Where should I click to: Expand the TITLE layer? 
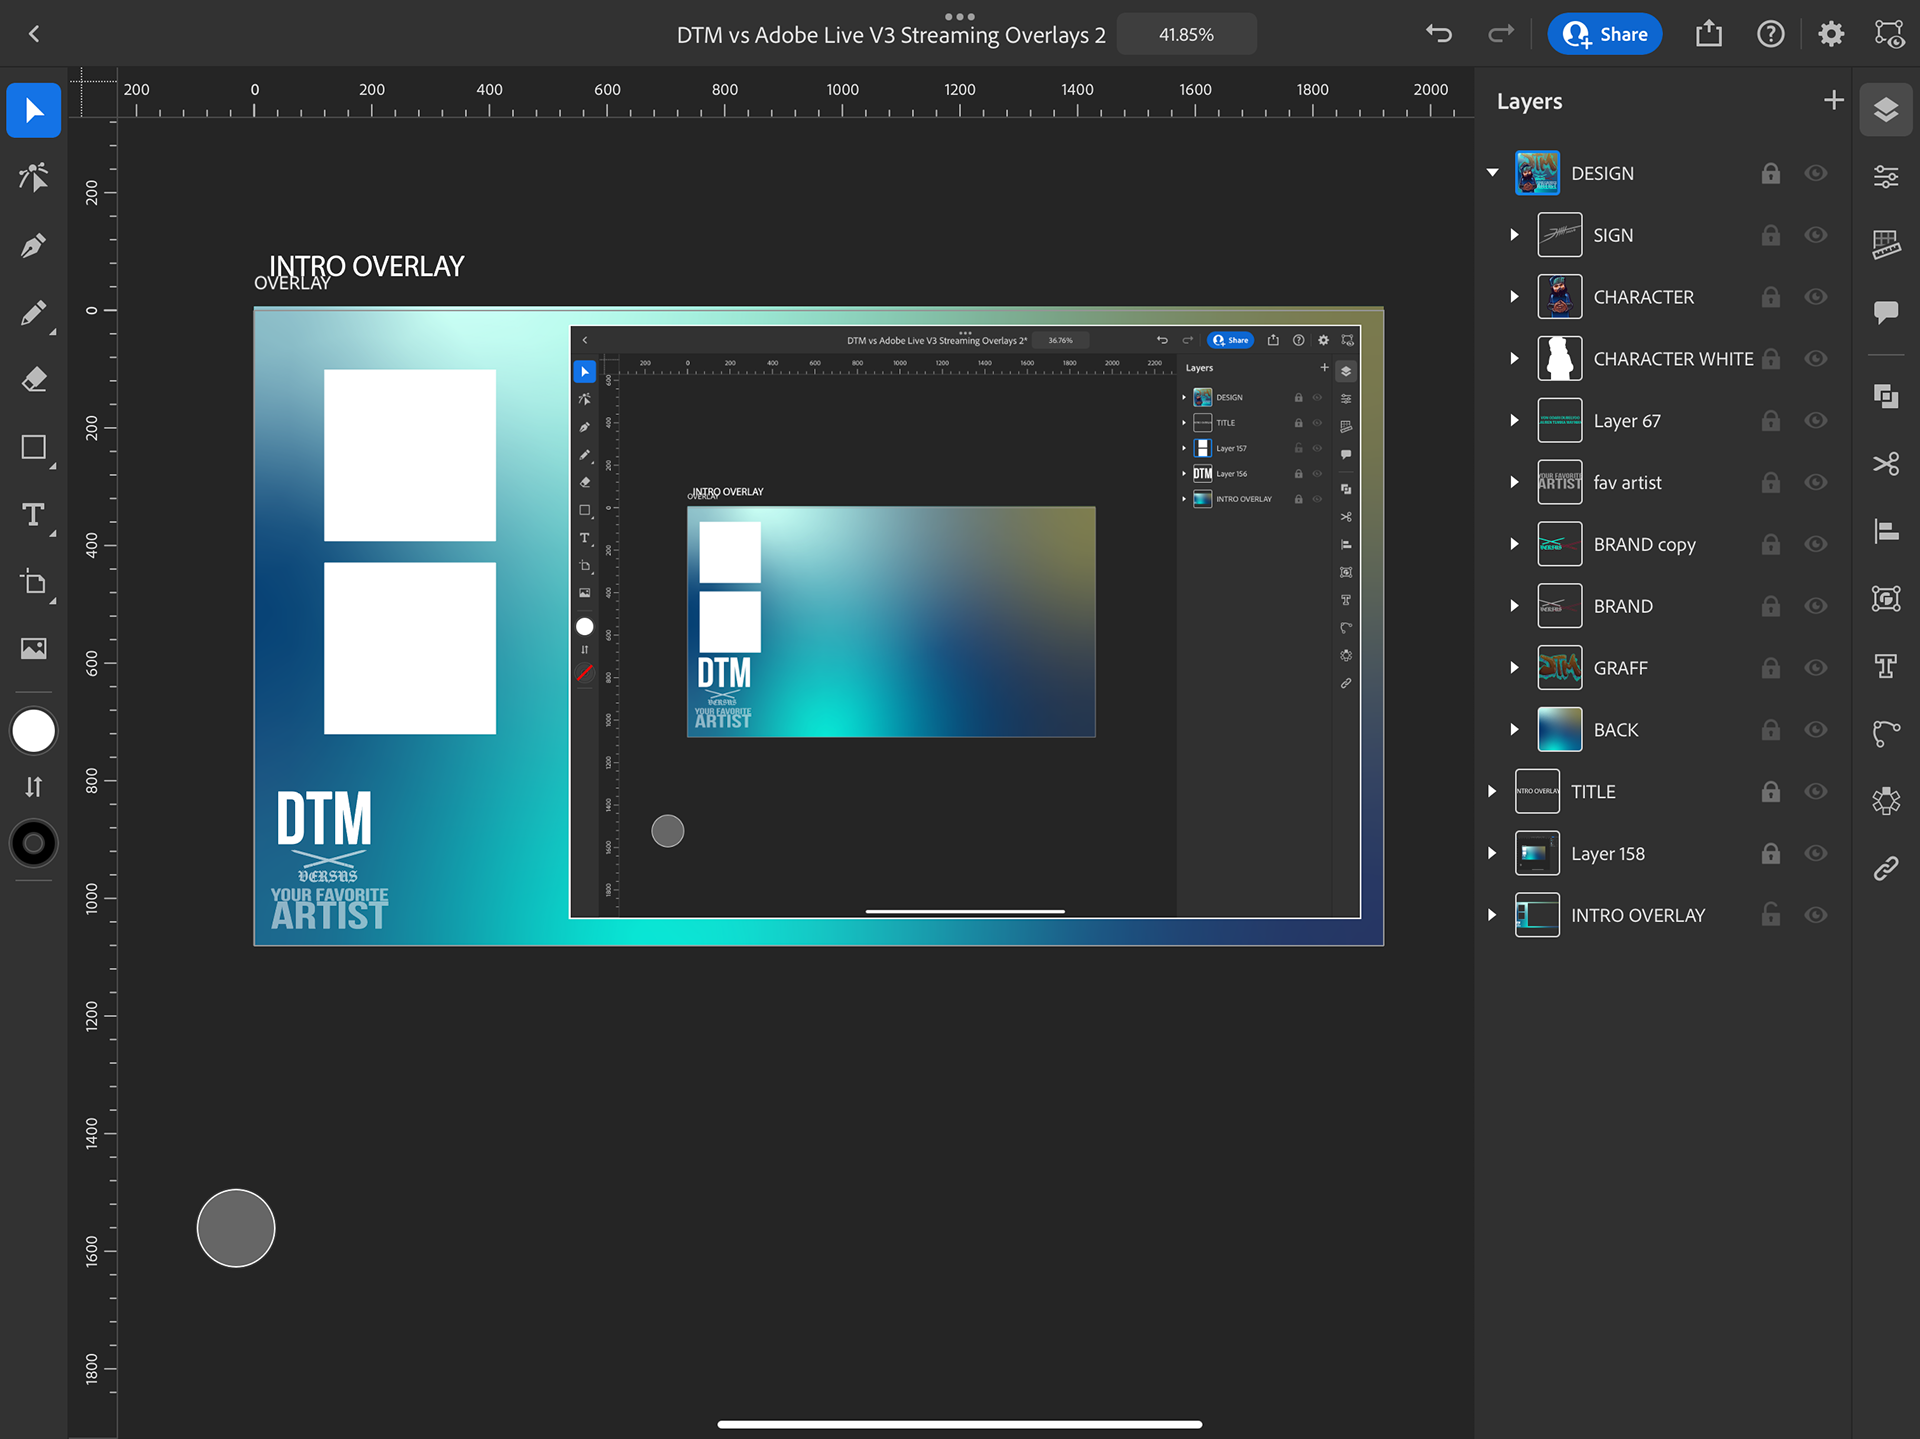click(x=1493, y=791)
